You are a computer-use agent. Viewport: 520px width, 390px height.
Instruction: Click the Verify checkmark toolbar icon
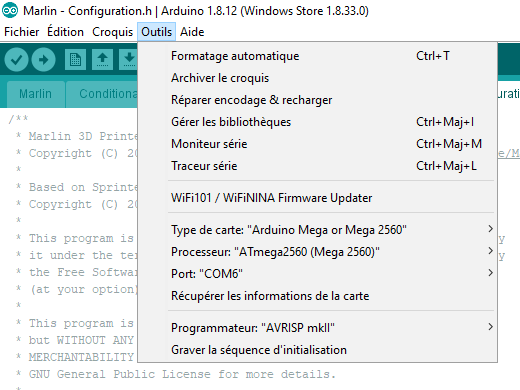click(x=16, y=60)
